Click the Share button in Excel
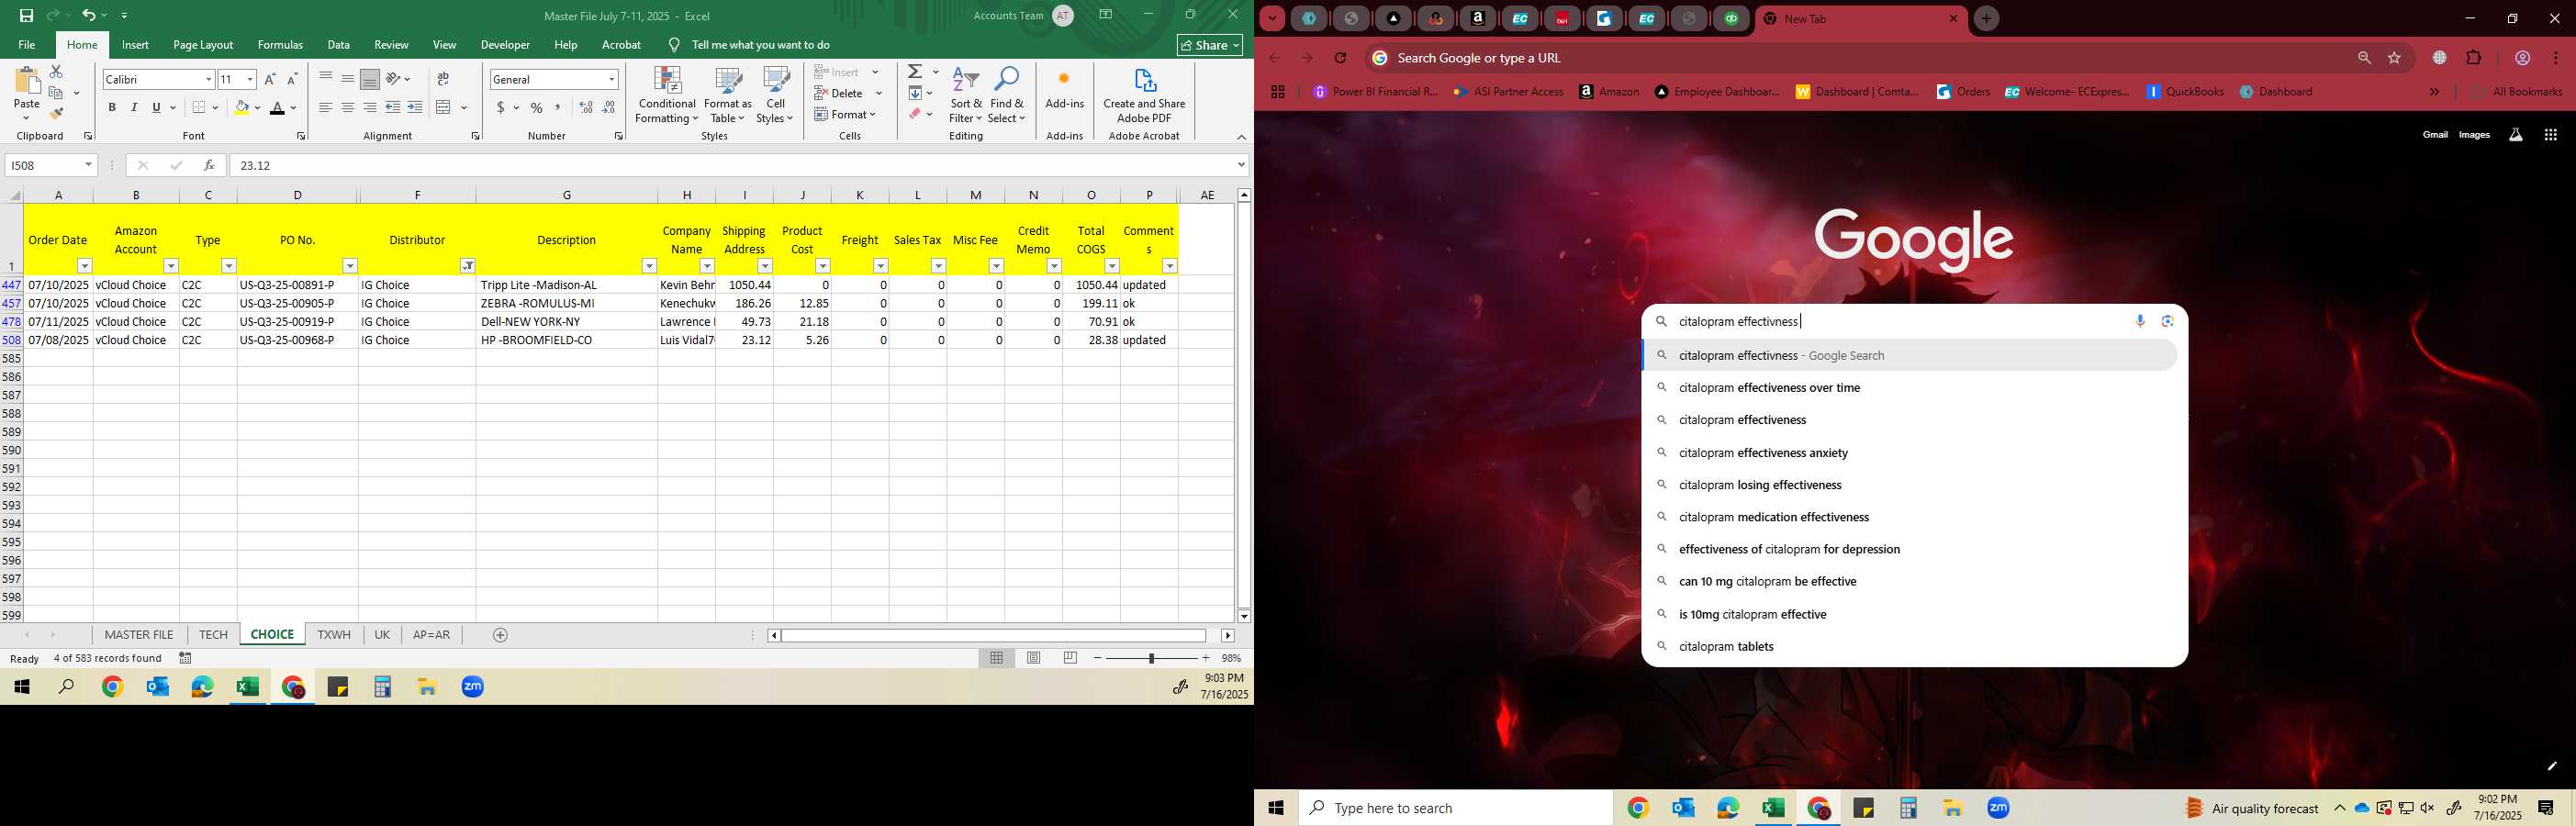This screenshot has width=2576, height=826. 1209,45
